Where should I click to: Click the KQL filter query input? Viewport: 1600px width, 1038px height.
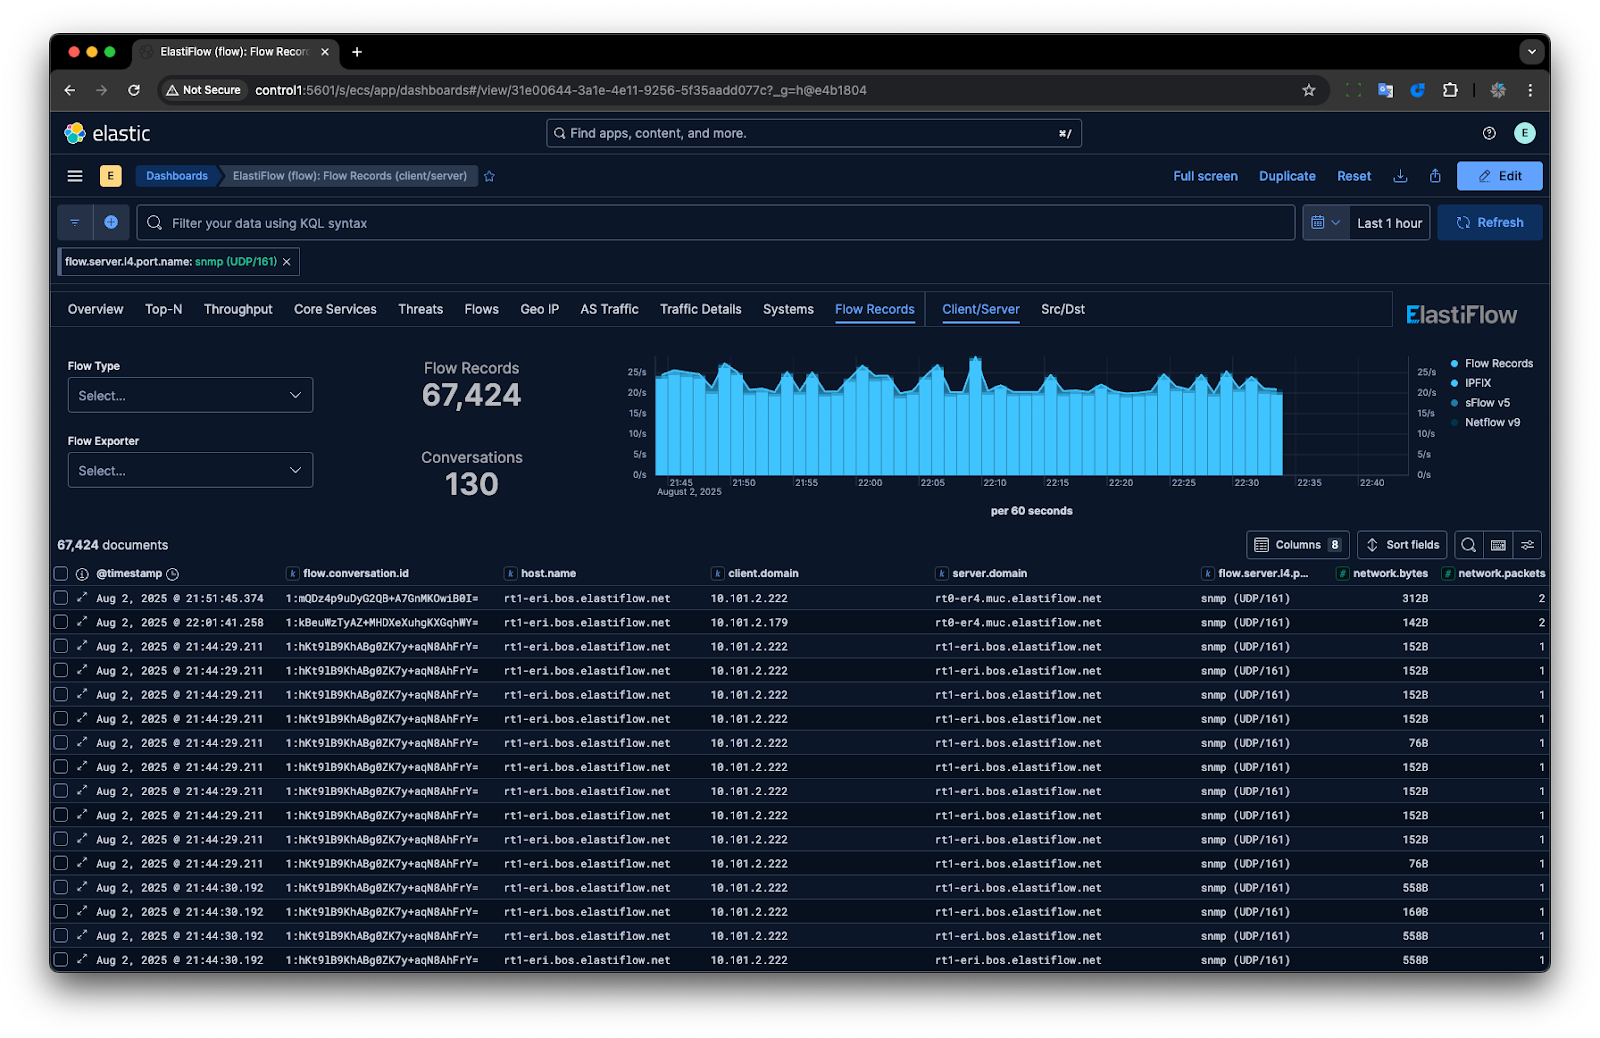coord(715,223)
